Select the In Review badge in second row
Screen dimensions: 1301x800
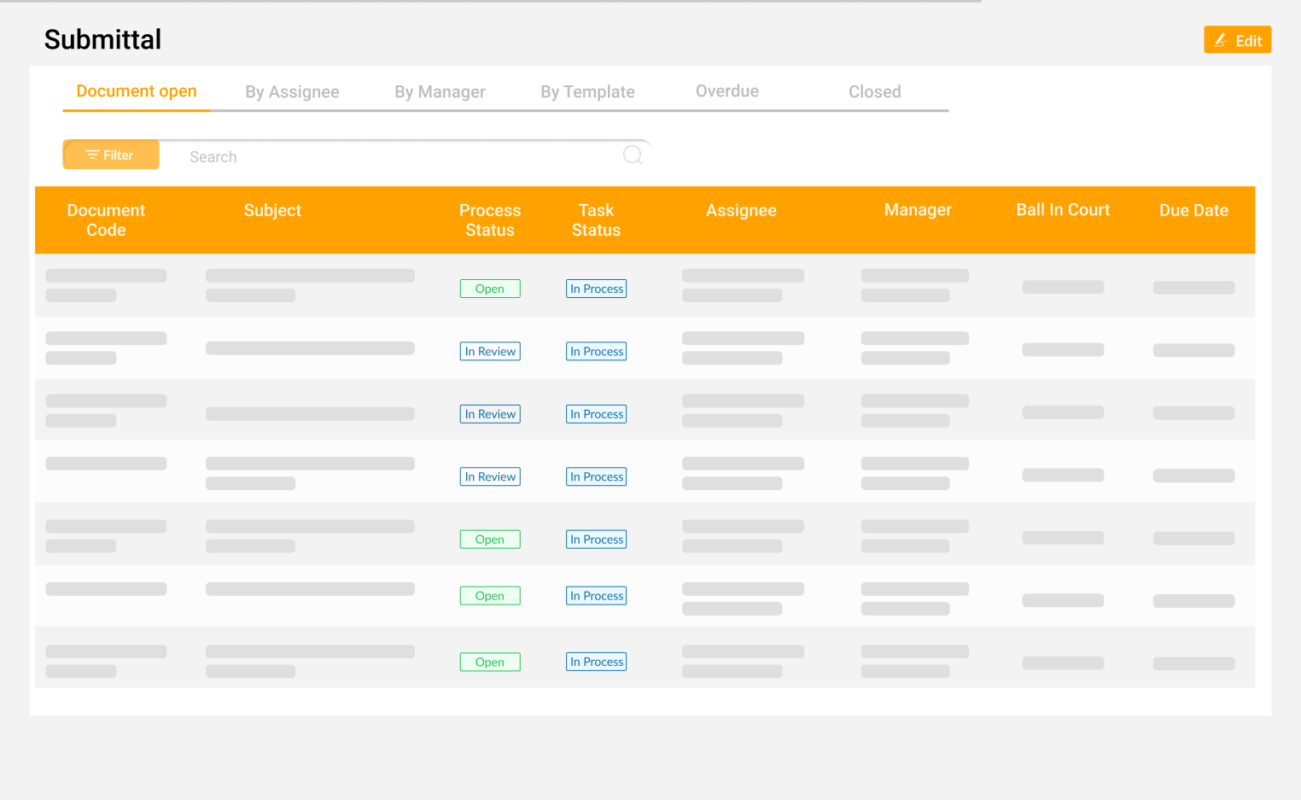[489, 351]
